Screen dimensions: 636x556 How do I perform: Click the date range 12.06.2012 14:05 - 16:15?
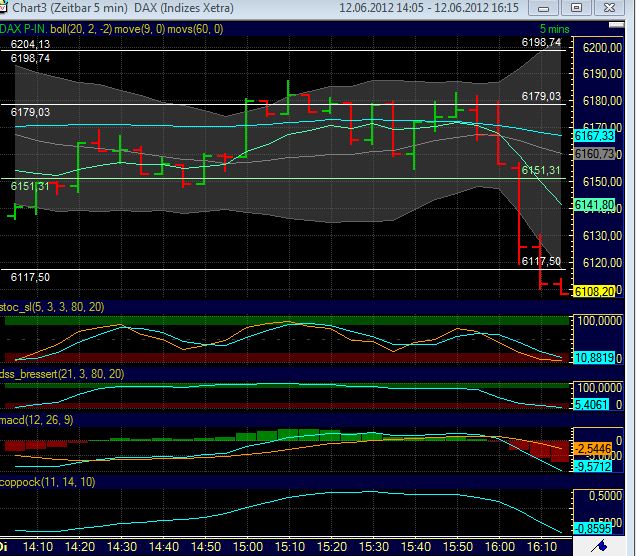(x=429, y=8)
